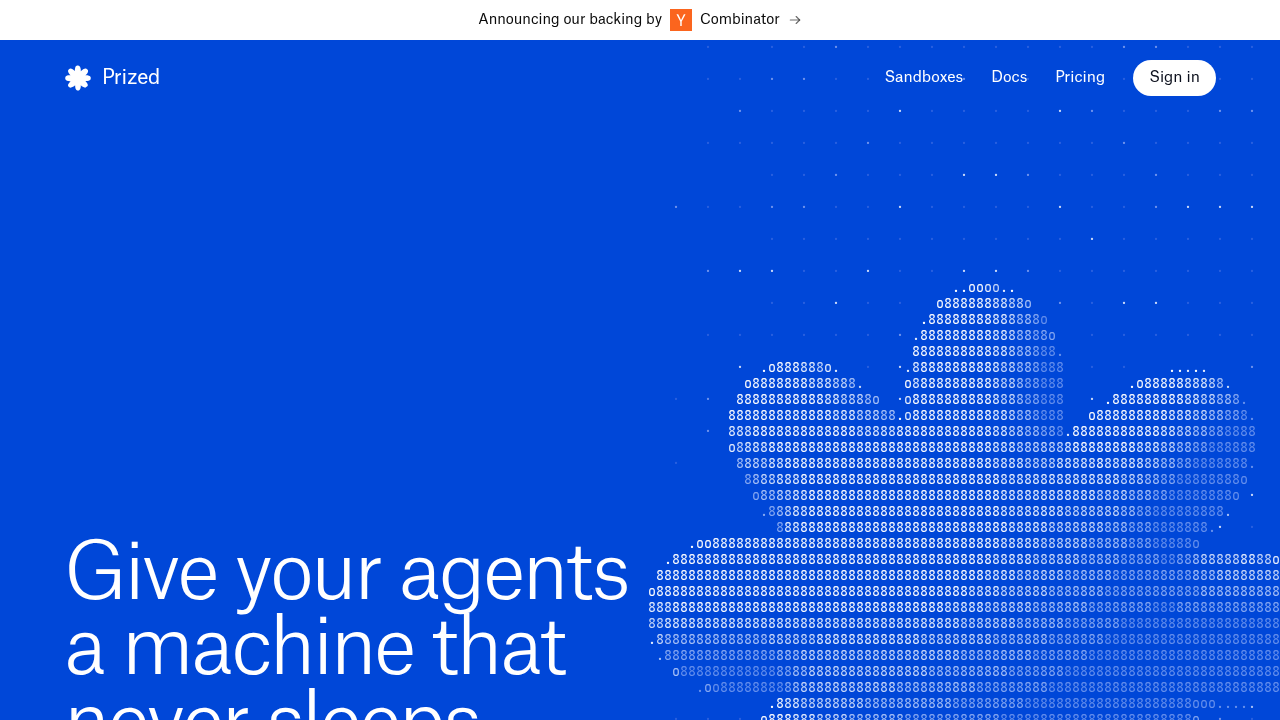Click the "Give your agents" headline line
Viewport: 1280px width, 720px height.
point(347,572)
